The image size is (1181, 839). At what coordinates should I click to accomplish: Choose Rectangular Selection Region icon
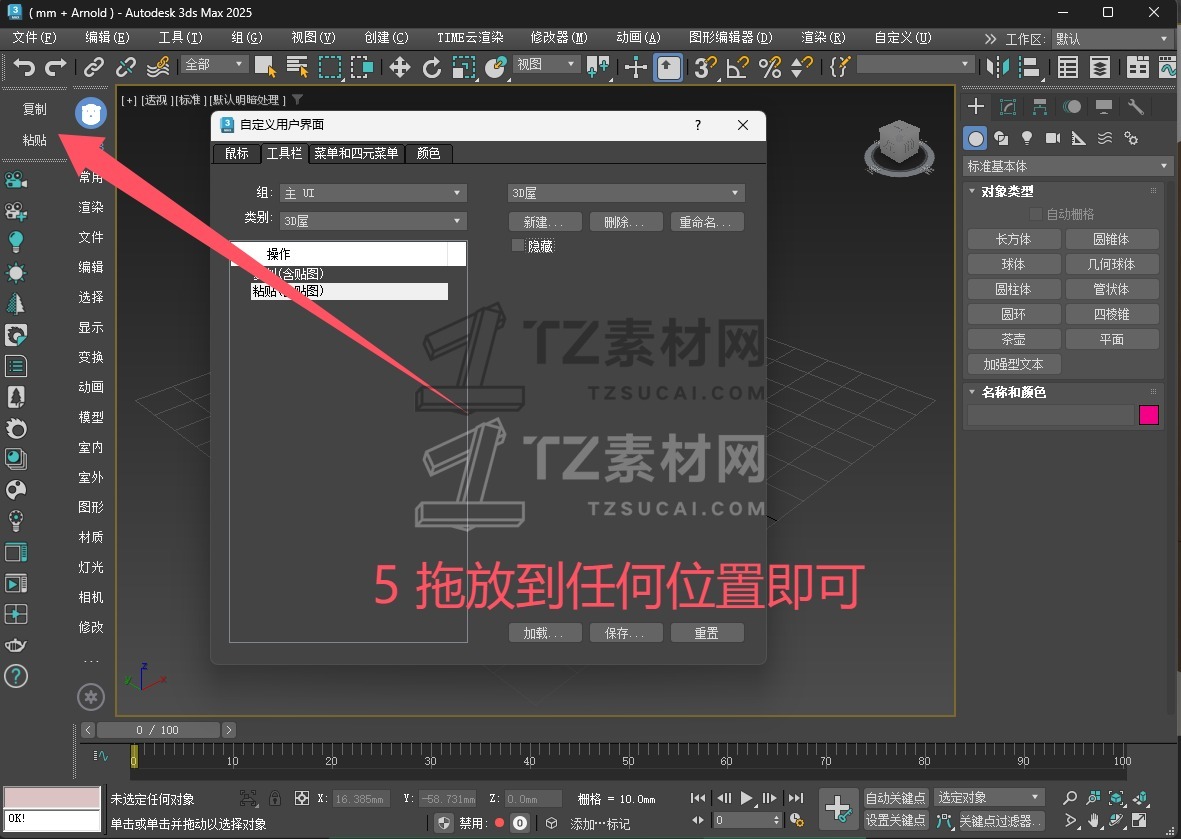330,68
